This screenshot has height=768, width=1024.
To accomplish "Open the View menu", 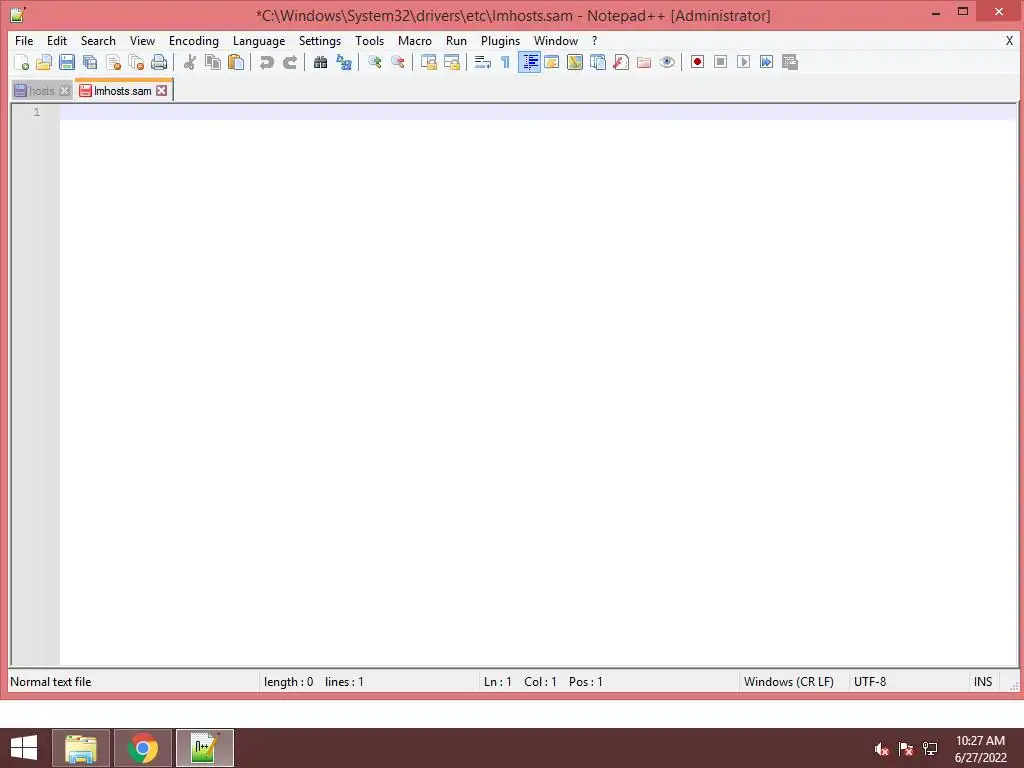I will pos(142,40).
